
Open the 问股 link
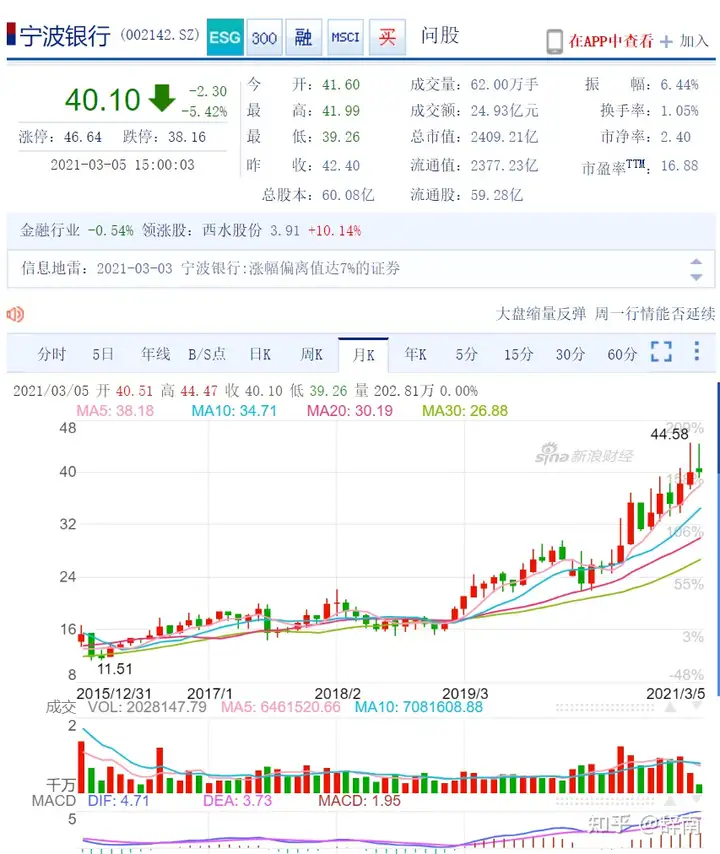[x=440, y=35]
